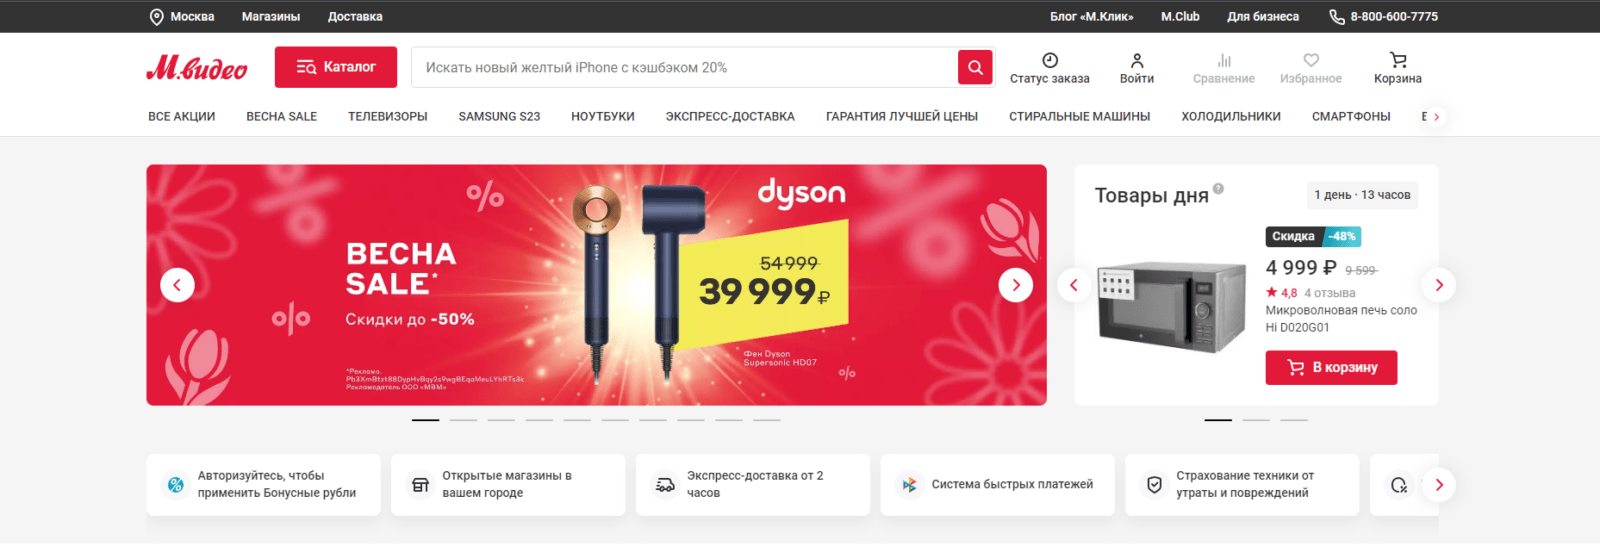Open the Корзина cart icon

click(1398, 60)
